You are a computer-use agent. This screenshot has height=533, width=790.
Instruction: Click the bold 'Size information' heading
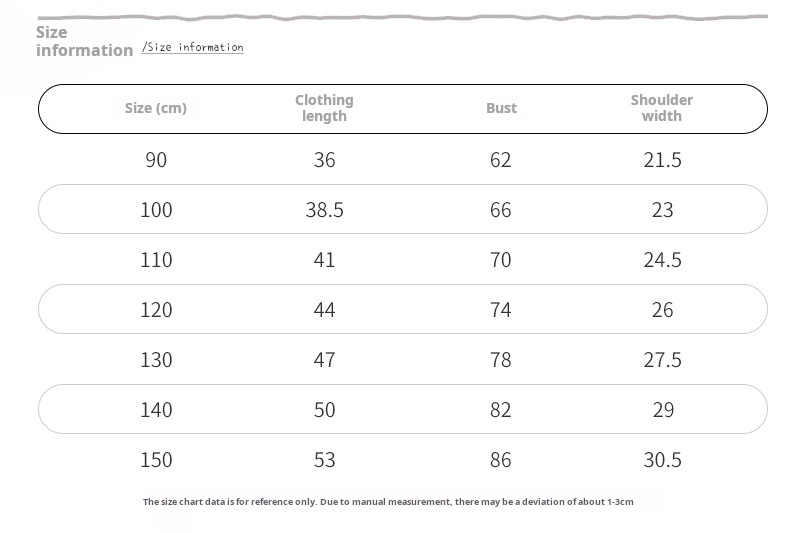click(84, 41)
